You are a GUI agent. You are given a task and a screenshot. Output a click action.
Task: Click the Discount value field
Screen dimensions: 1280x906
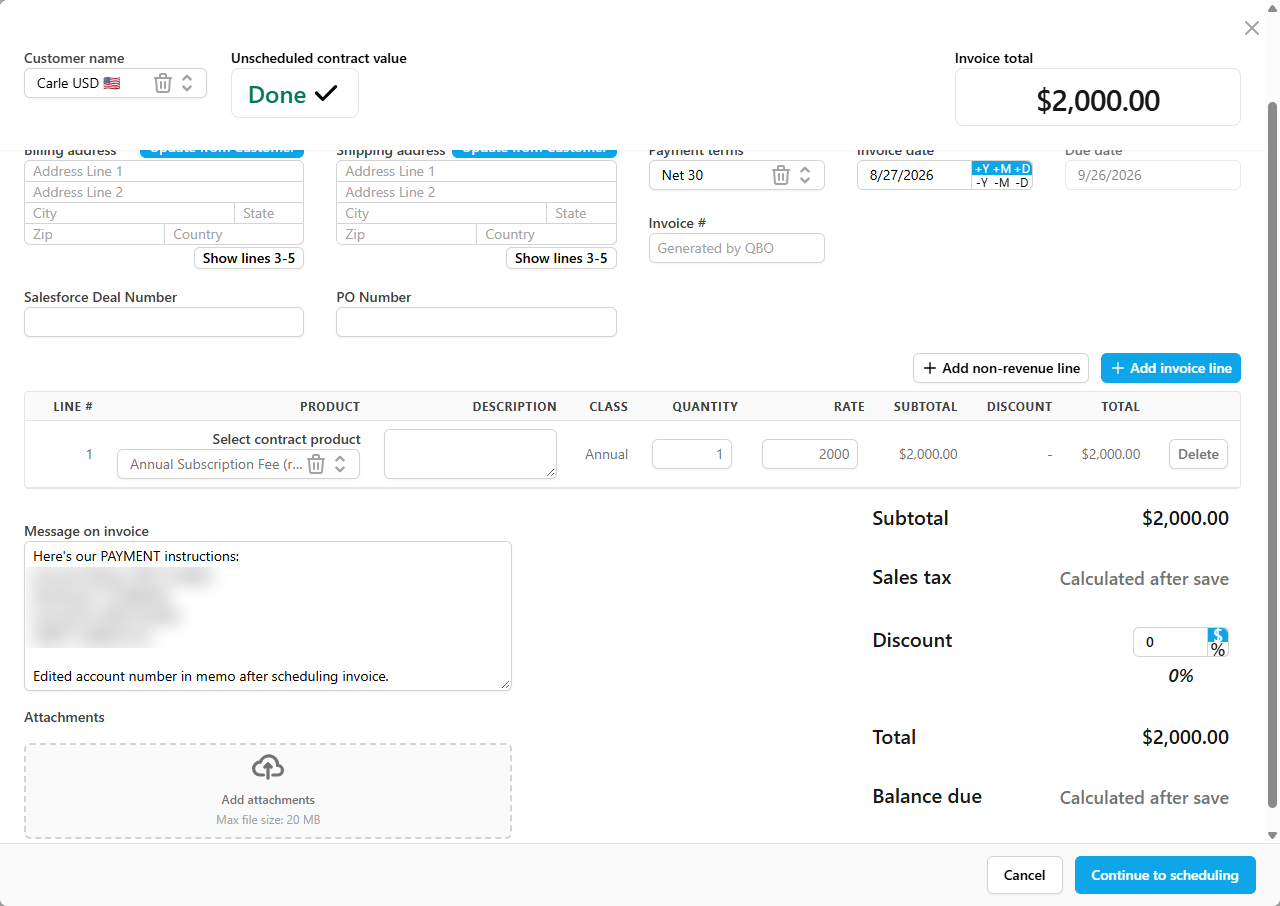1170,642
